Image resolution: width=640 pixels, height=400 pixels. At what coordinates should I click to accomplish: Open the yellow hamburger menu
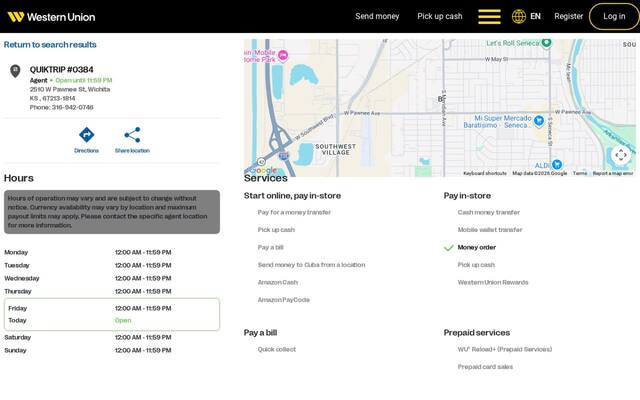pyautogui.click(x=489, y=17)
